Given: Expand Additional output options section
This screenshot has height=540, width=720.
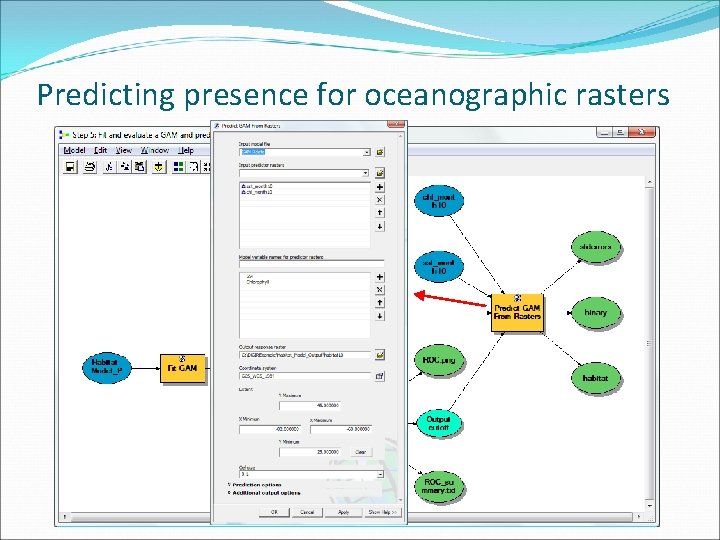Looking at the screenshot, I should coord(264,493).
